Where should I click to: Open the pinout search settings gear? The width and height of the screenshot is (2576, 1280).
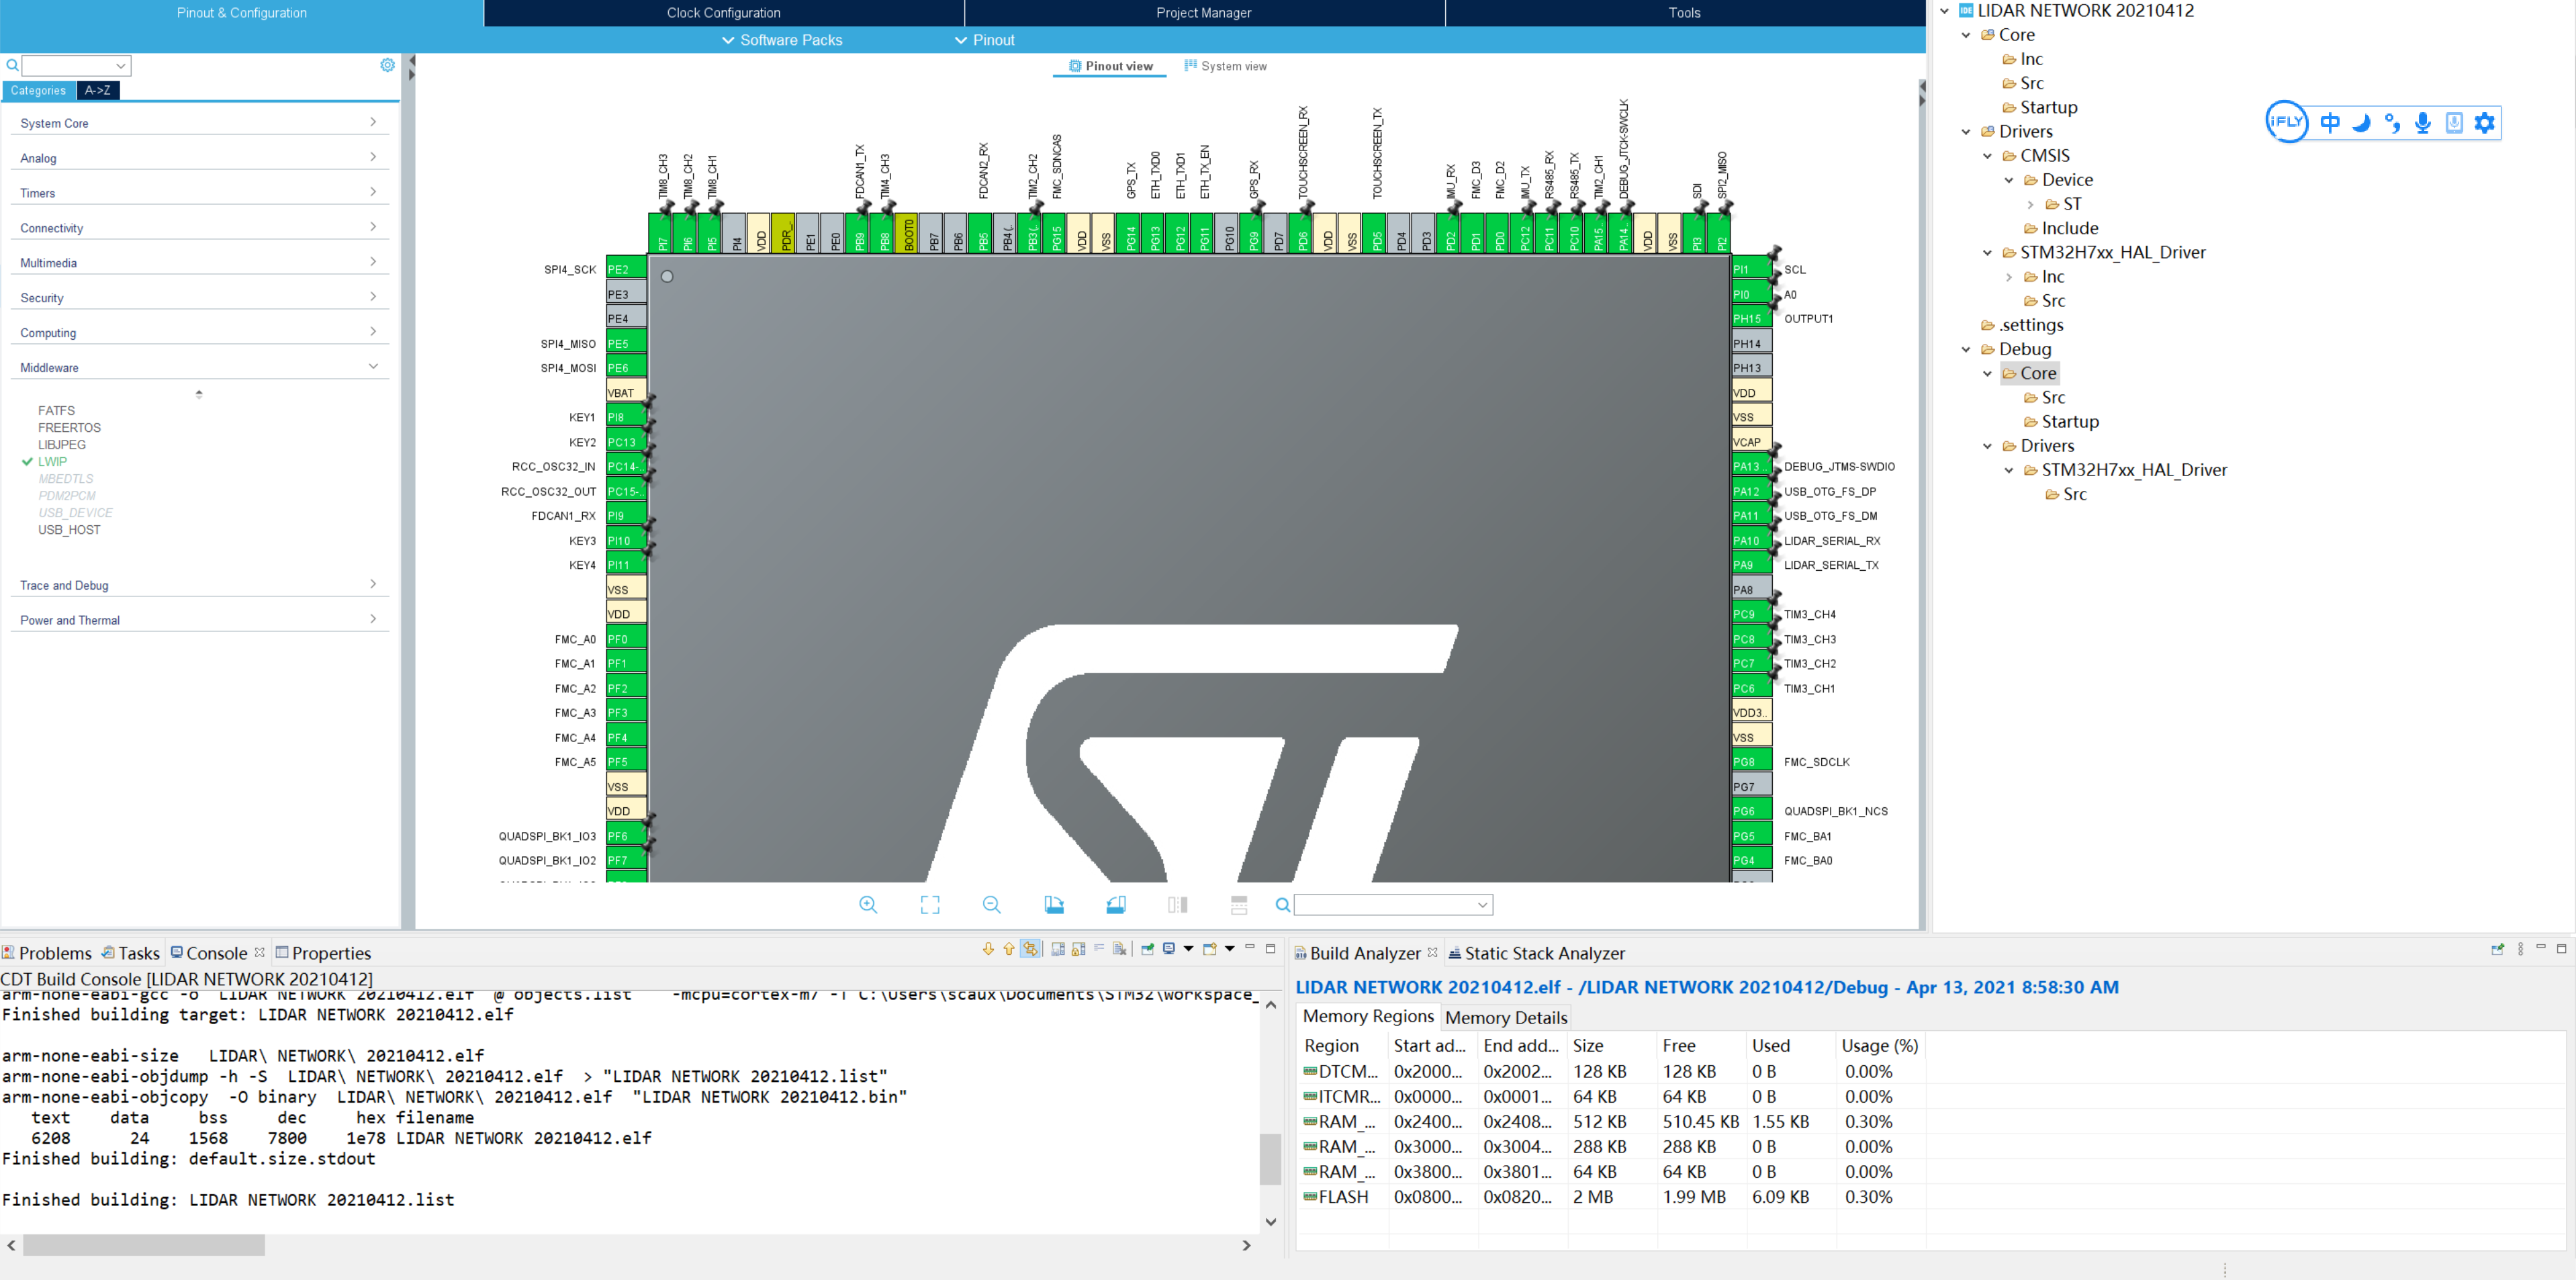pos(388,65)
